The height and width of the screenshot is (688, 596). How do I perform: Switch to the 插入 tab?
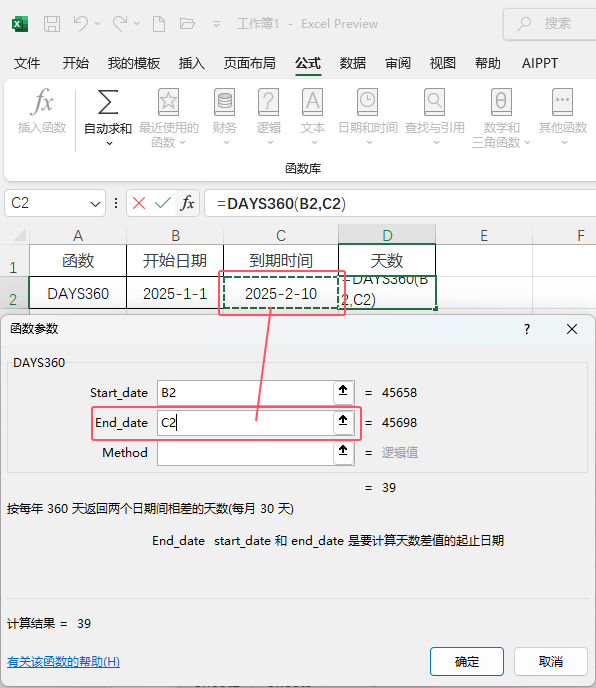tap(192, 63)
